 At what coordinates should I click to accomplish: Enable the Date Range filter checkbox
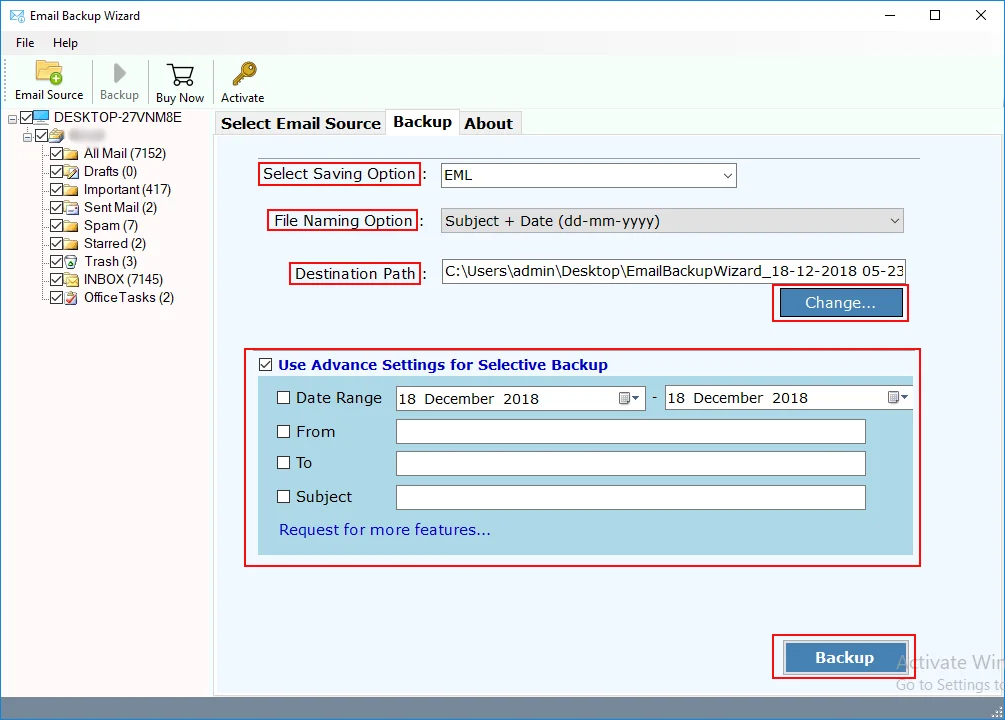tap(284, 398)
